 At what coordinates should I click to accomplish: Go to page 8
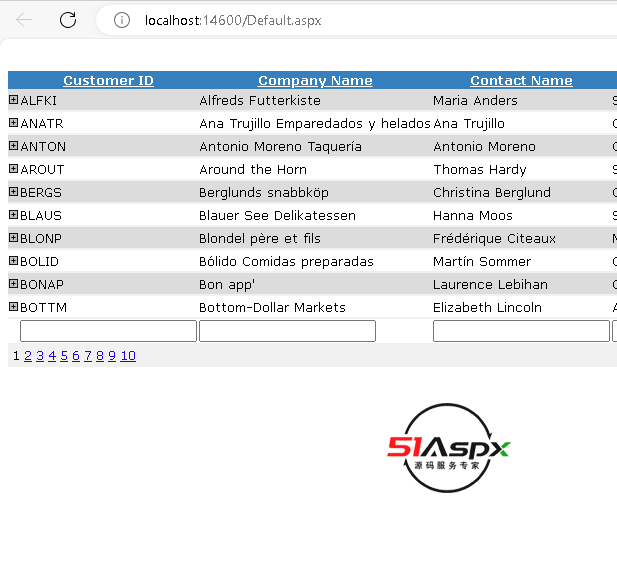tap(100, 356)
